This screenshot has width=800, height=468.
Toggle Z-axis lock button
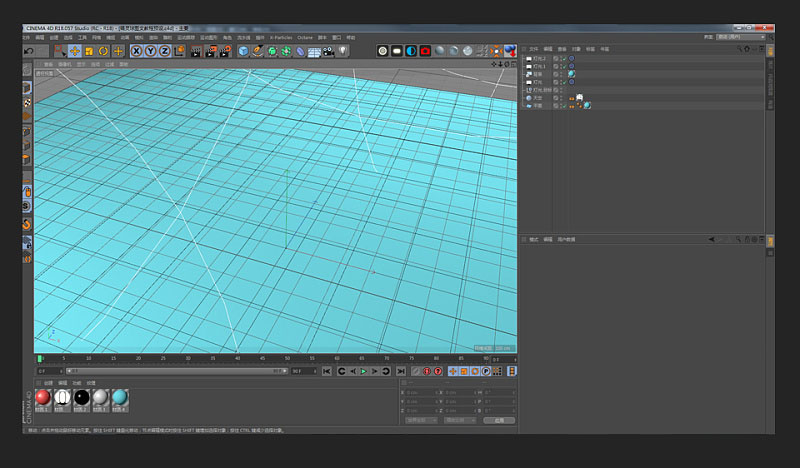coord(165,50)
